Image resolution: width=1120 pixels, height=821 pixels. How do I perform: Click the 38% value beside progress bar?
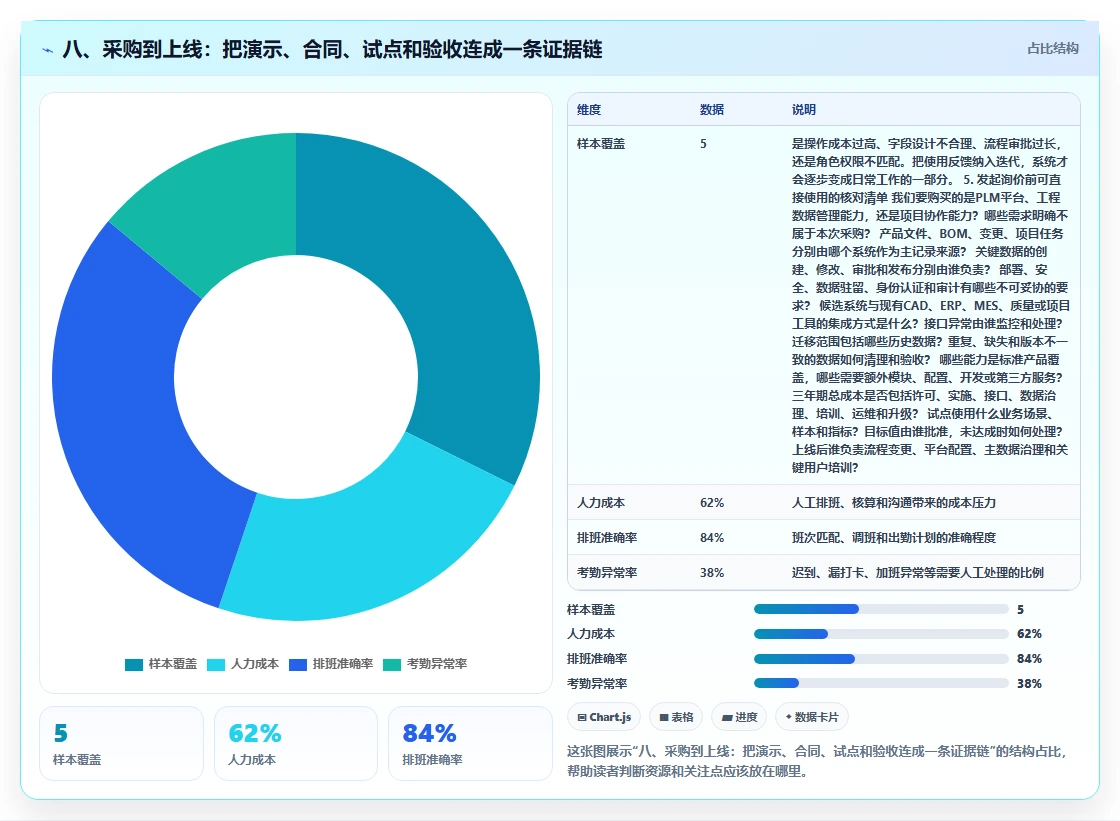[x=1029, y=683]
